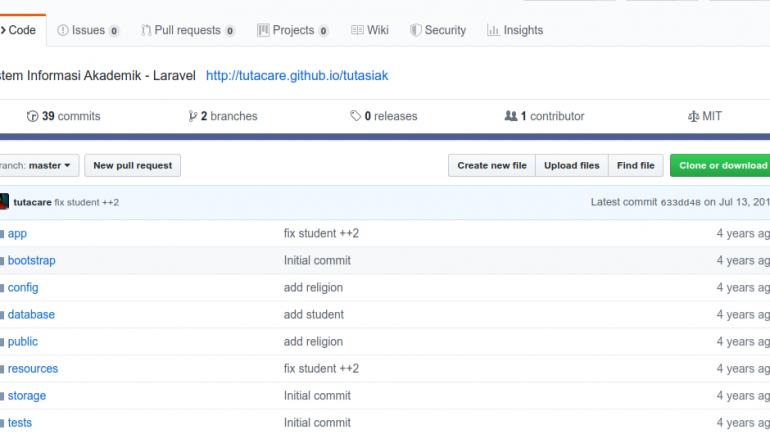View the Security tab
770x433 pixels.
tap(438, 30)
